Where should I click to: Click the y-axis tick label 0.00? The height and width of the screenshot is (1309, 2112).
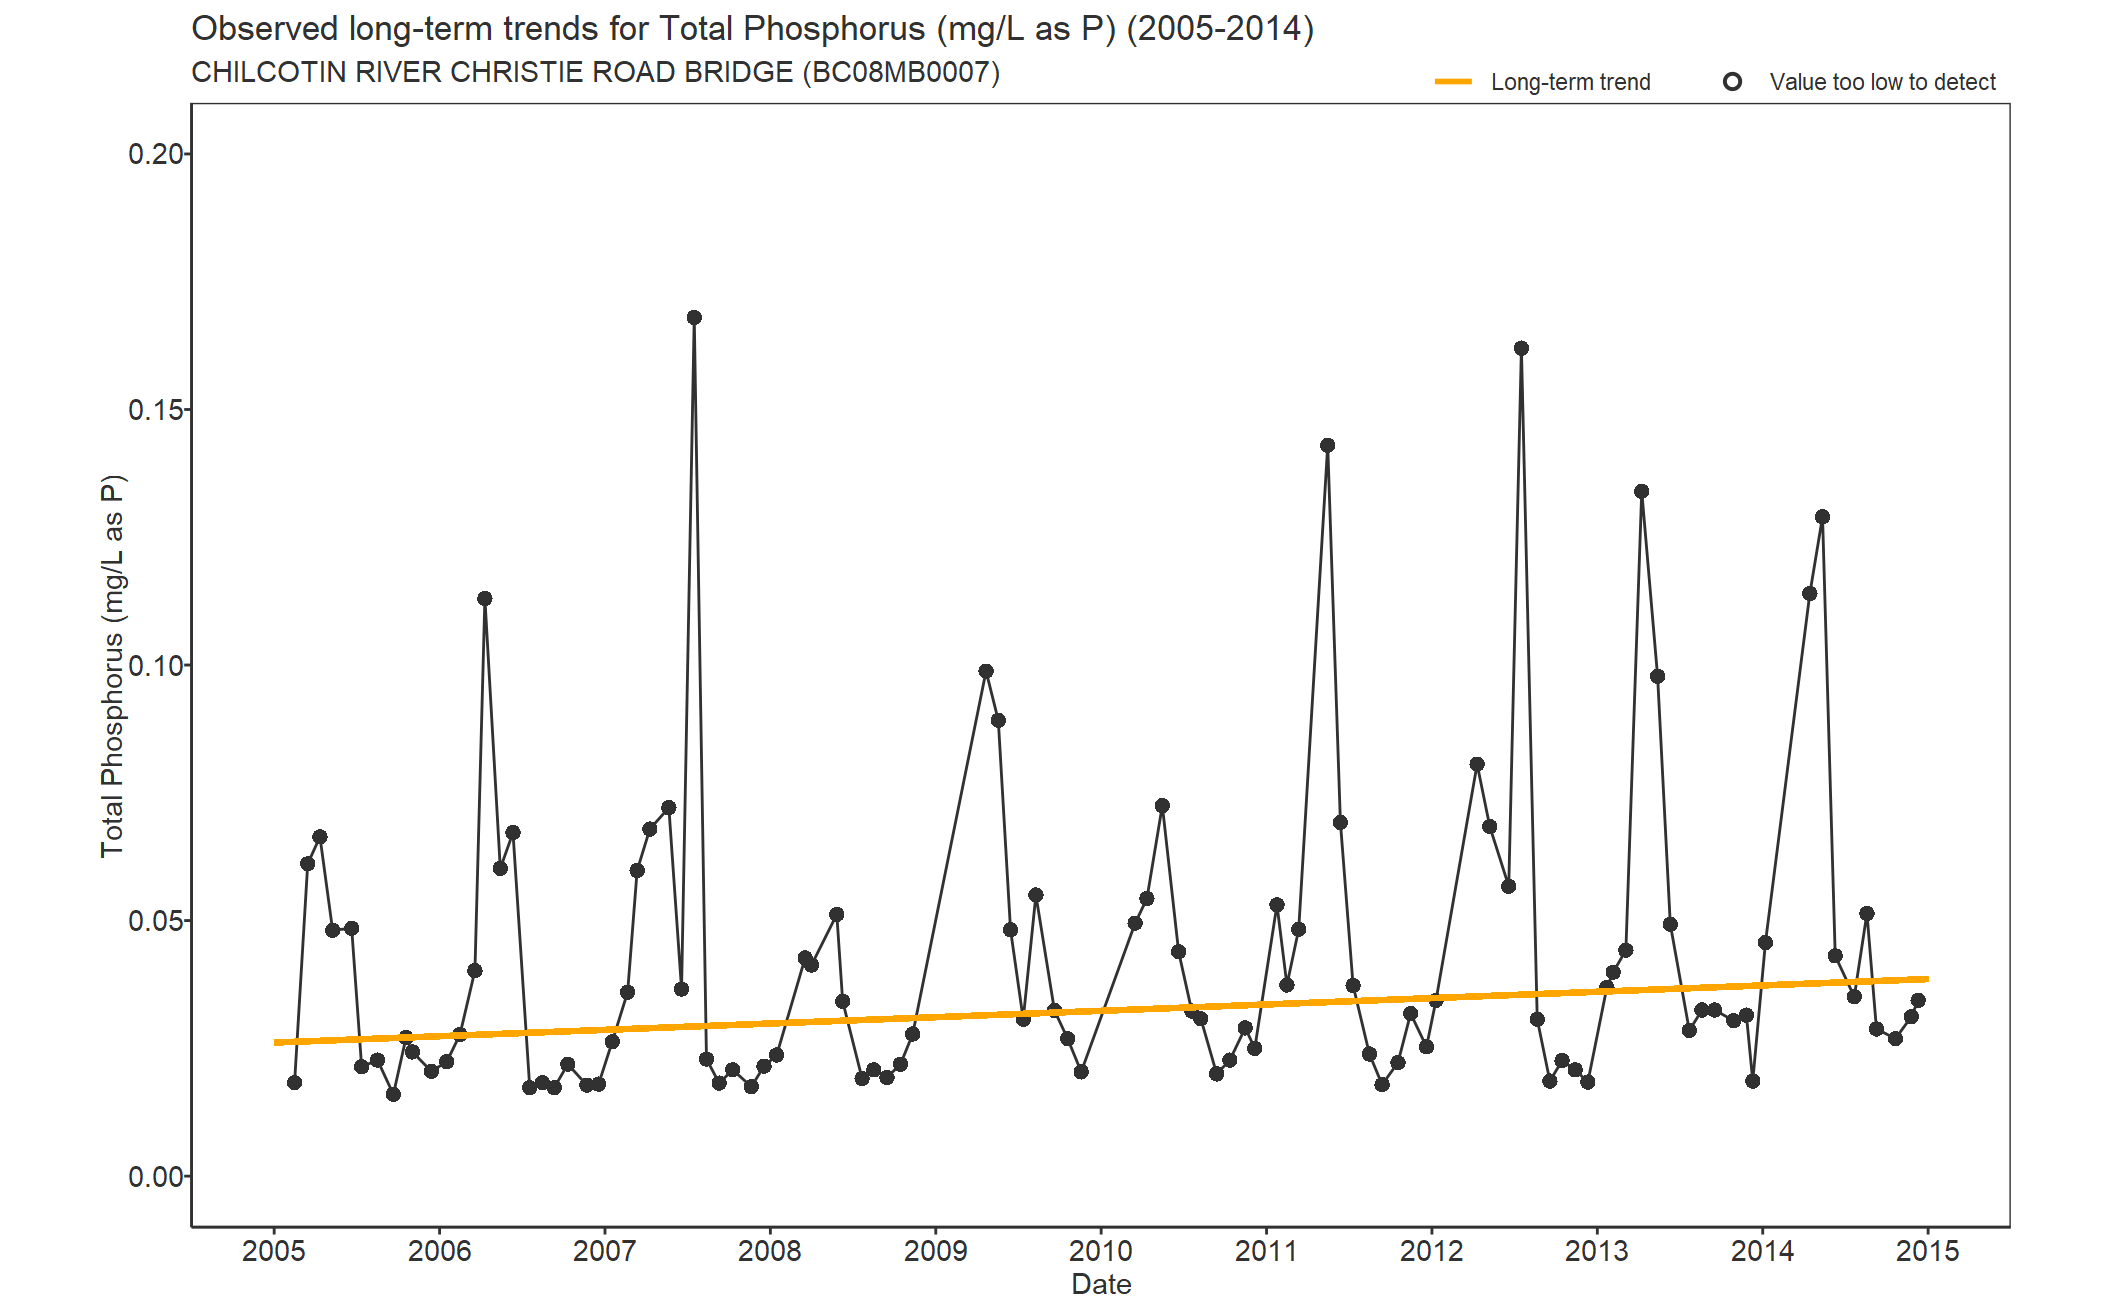tap(156, 1177)
